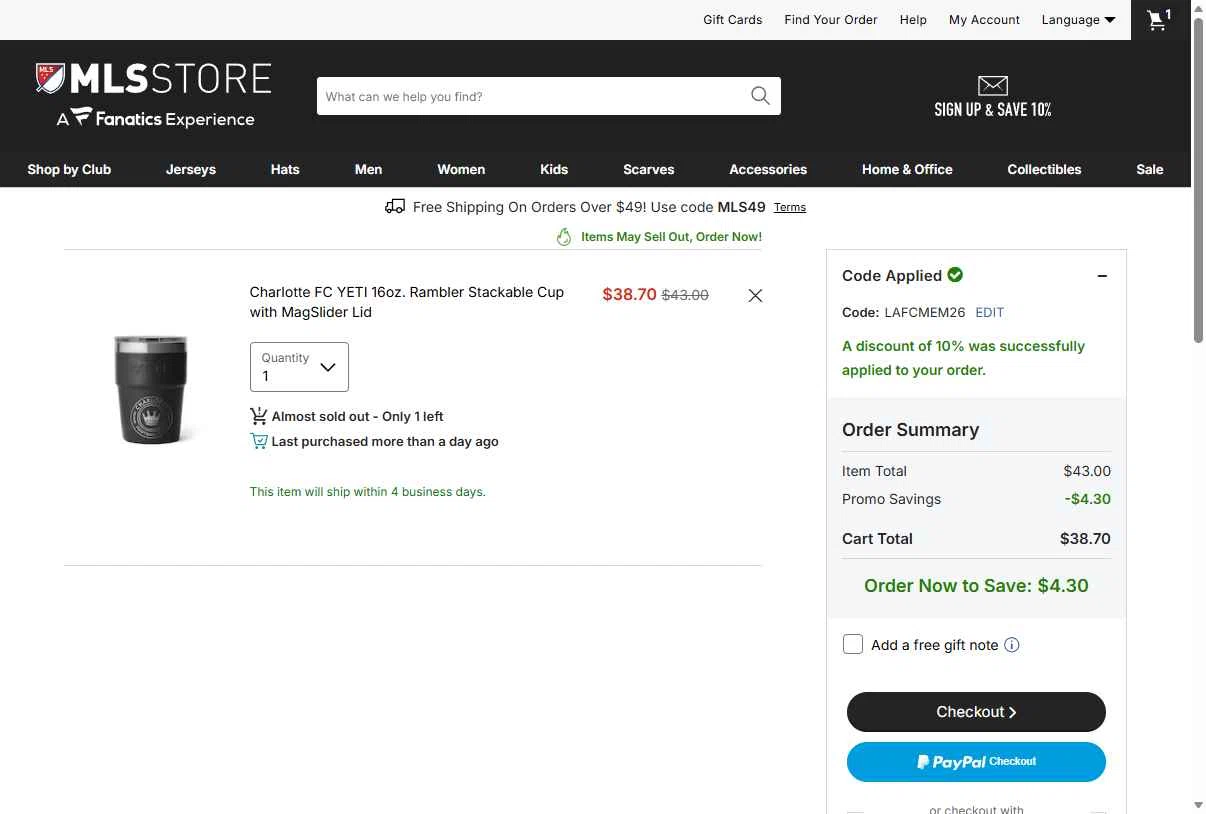The image size is (1206, 814).
Task: Open the Help link
Action: click(x=913, y=20)
